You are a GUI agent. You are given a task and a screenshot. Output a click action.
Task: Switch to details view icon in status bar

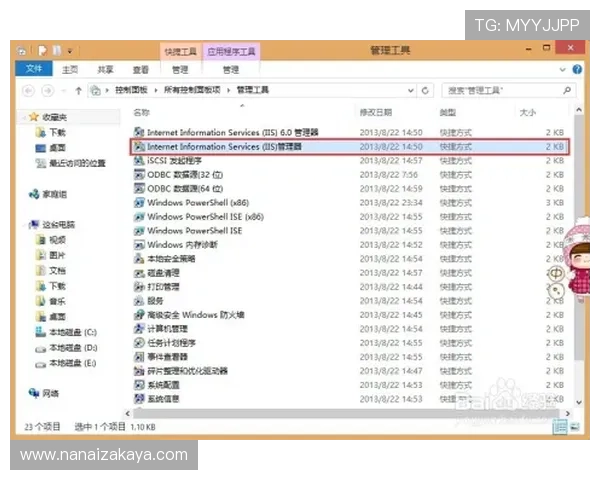[x=560, y=427]
